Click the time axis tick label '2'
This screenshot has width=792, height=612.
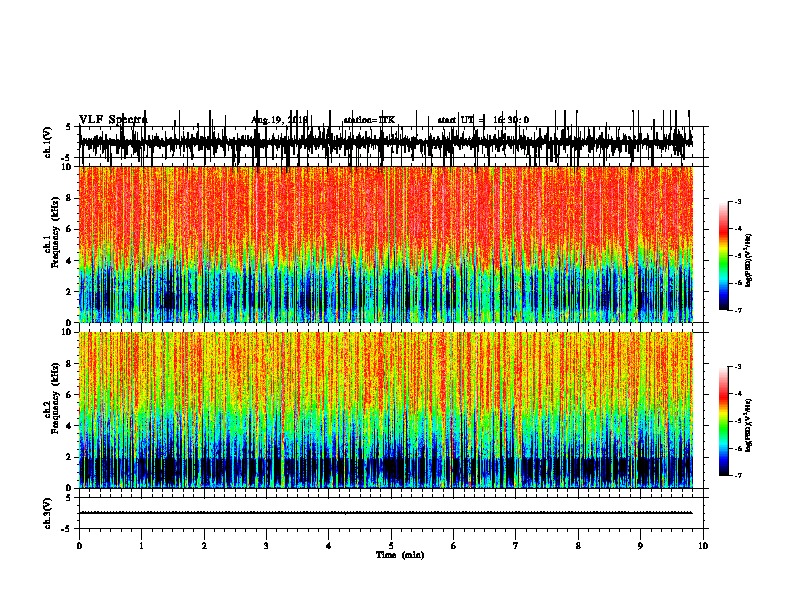(x=204, y=546)
